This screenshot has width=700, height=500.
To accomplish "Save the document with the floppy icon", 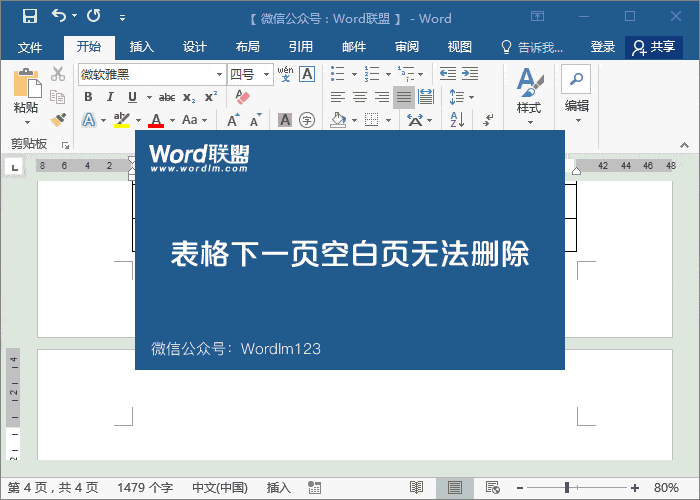I will 30,17.
